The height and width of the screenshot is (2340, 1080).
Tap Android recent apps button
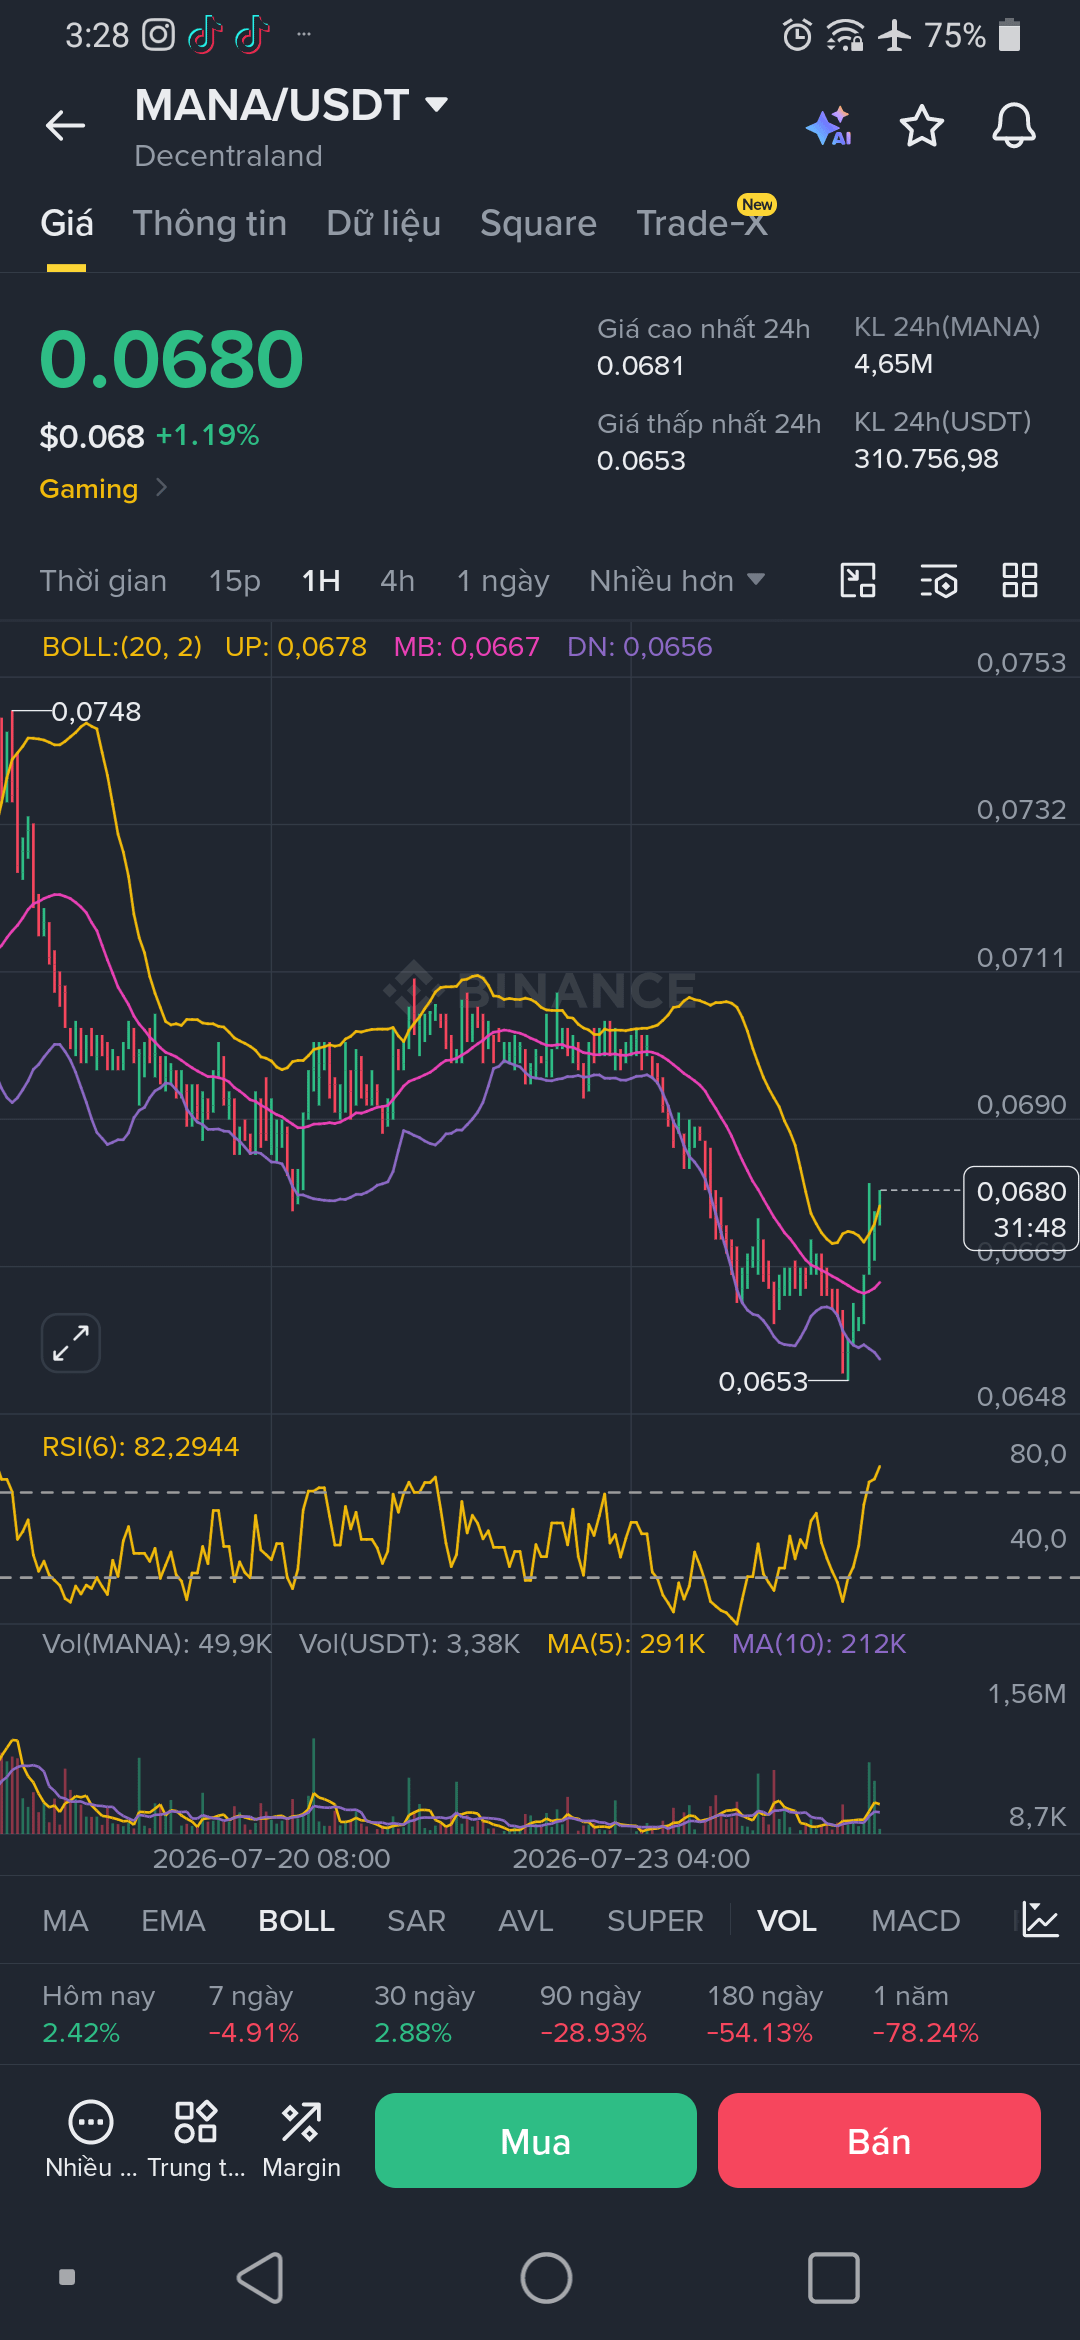click(x=833, y=2278)
